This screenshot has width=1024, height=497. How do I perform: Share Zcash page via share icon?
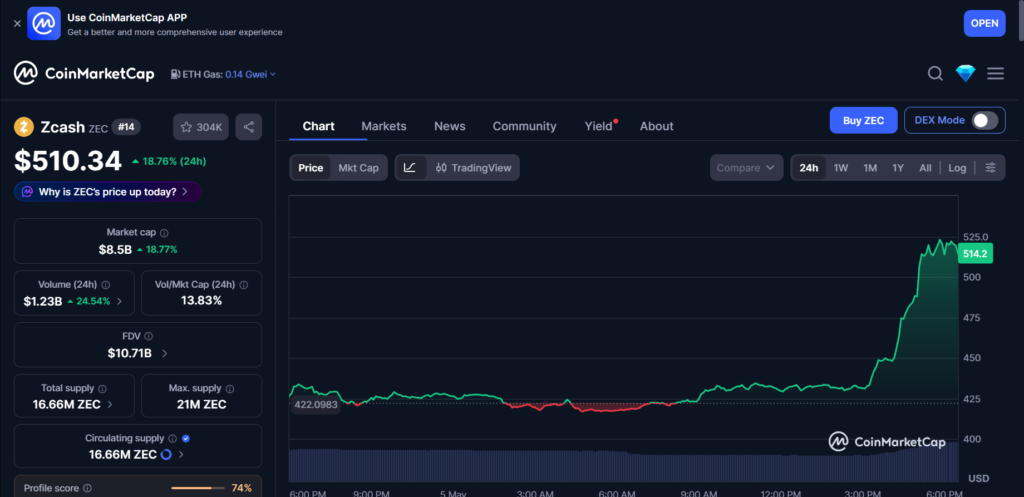click(249, 127)
